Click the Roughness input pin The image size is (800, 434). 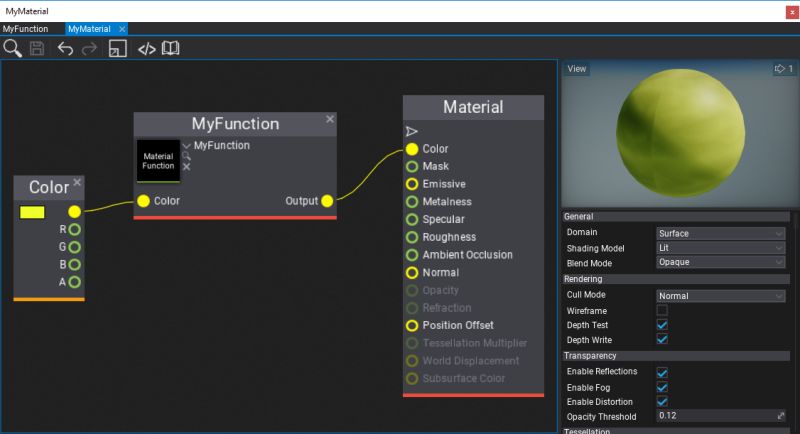412,237
